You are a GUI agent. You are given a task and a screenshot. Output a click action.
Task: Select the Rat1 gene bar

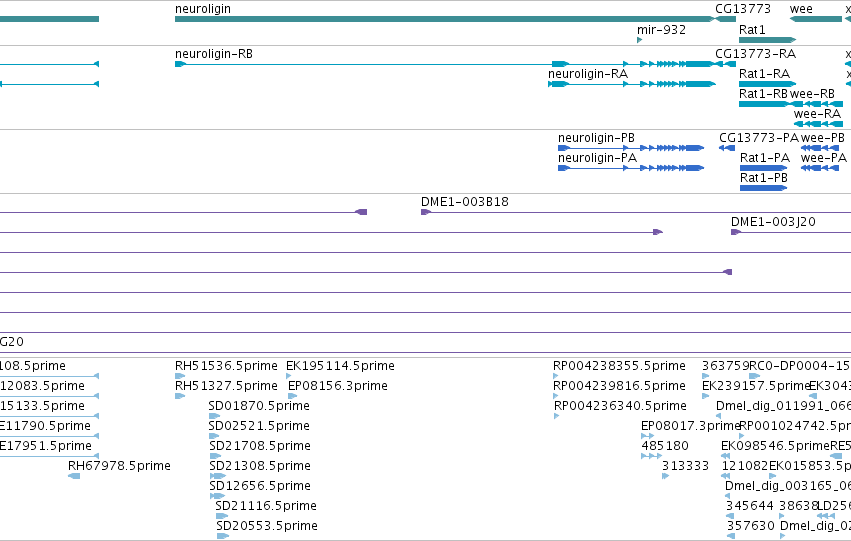click(x=767, y=40)
